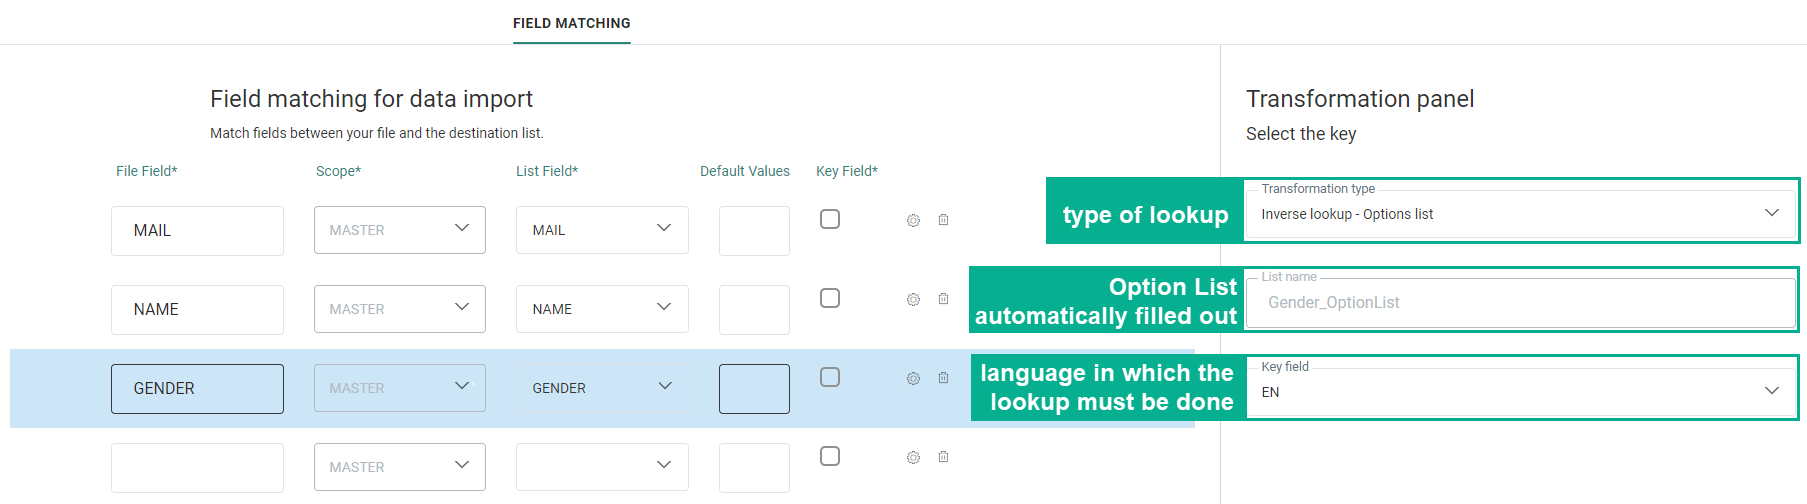The width and height of the screenshot is (1807, 504).
Task: Delete the NAME row with trash icon
Action: [943, 299]
